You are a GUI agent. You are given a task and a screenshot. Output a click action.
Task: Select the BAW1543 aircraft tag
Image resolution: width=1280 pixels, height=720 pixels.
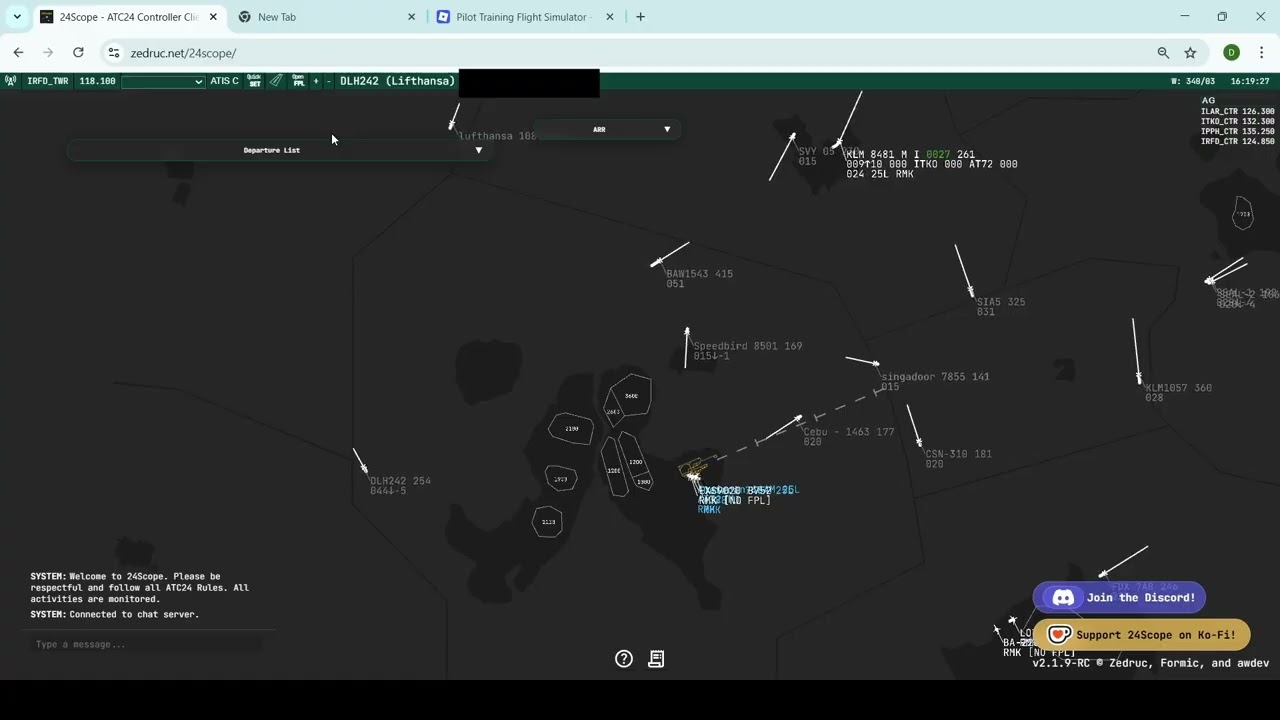(x=699, y=279)
